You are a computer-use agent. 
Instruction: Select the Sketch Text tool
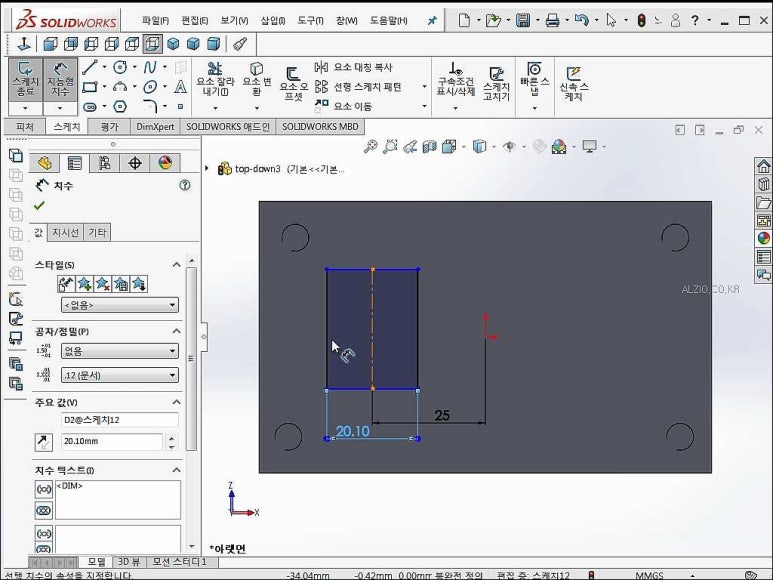coord(180,87)
